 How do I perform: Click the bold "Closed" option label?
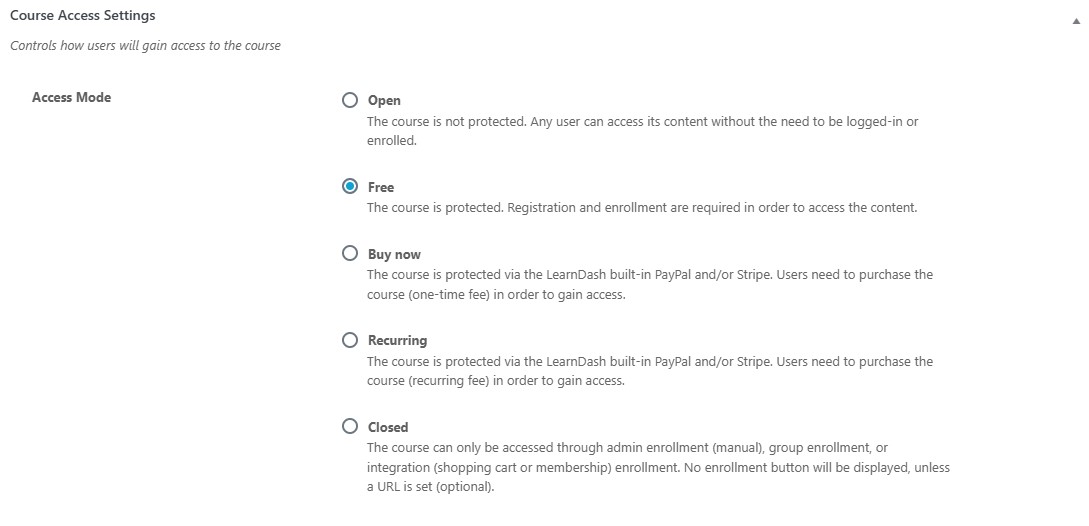point(388,427)
